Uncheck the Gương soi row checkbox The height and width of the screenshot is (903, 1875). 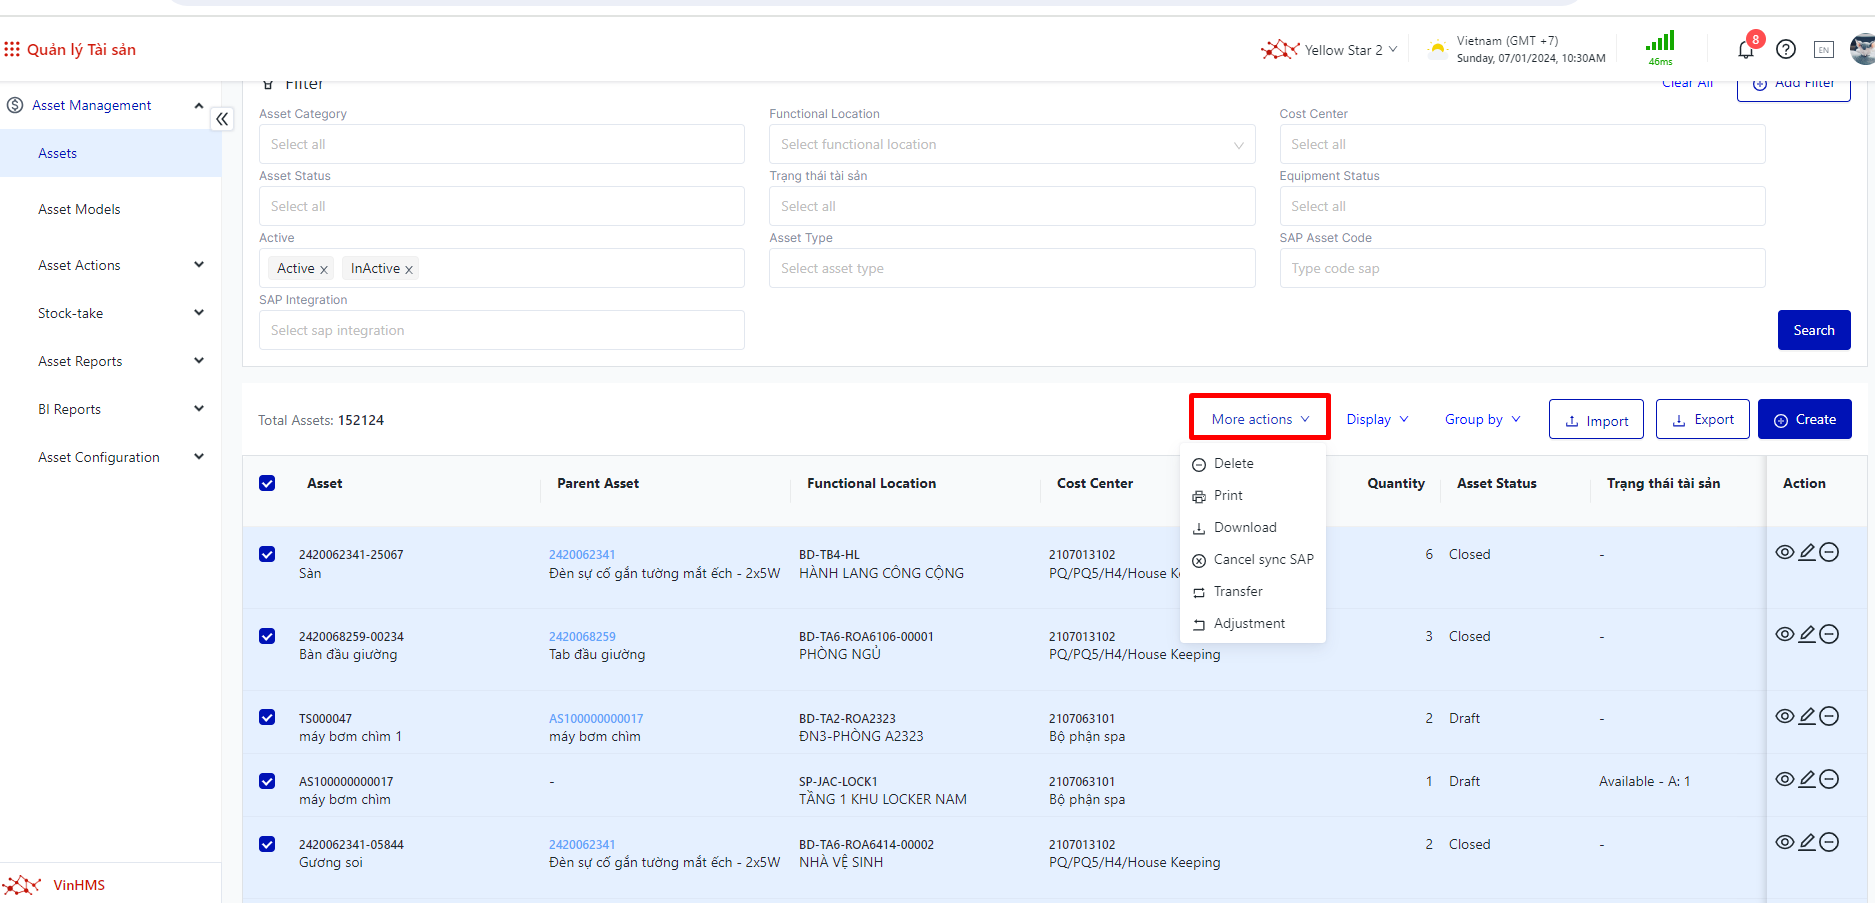[x=267, y=844]
